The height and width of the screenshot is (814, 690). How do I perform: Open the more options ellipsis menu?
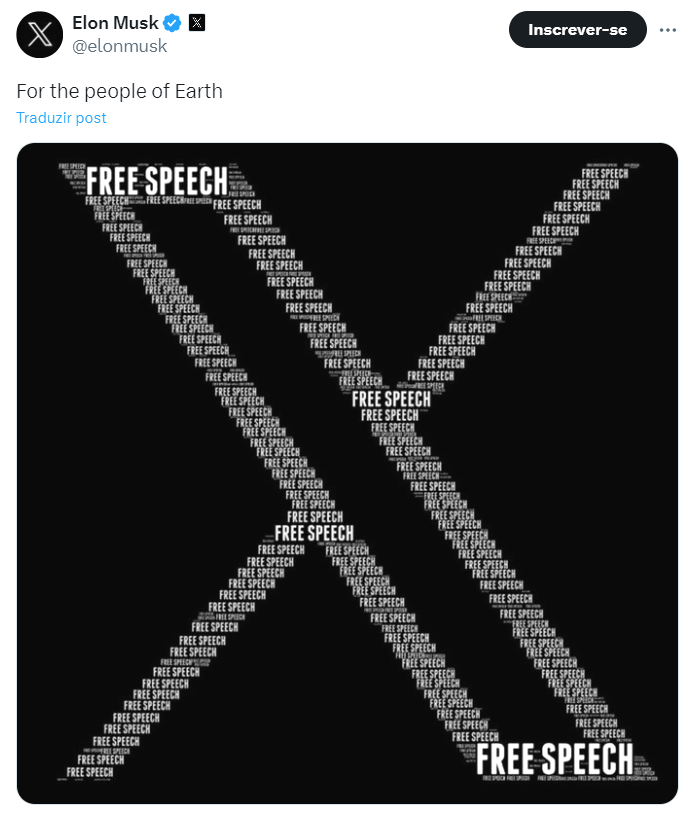coord(667,30)
